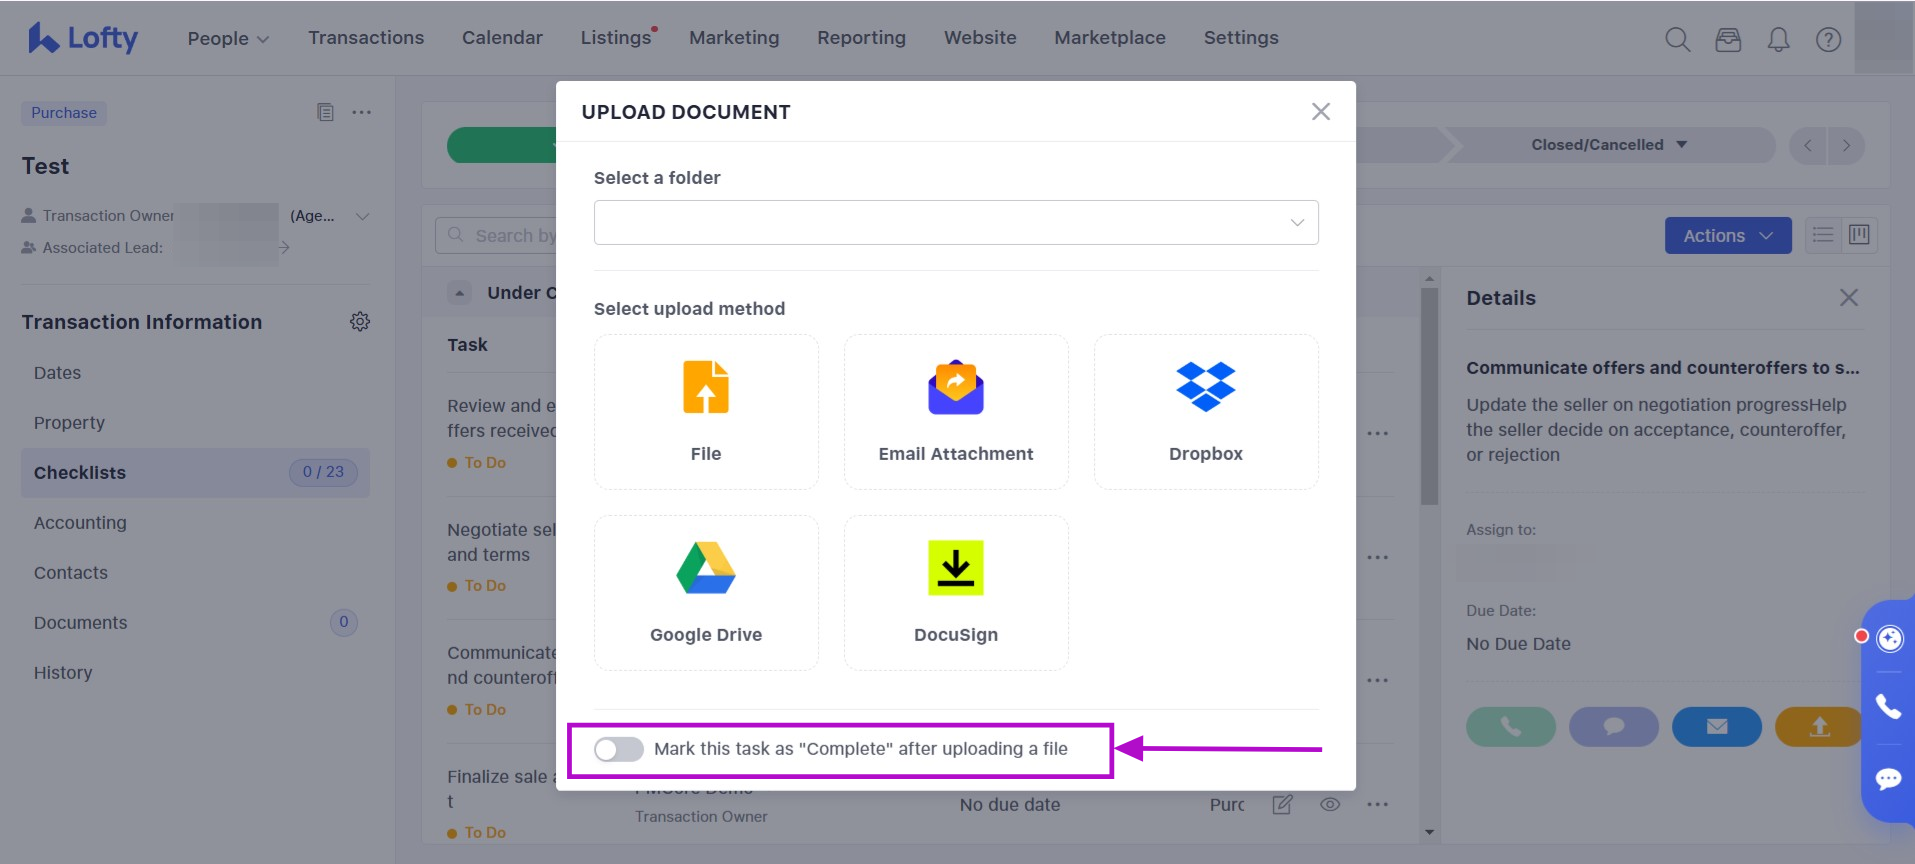This screenshot has width=1915, height=864.
Task: Click the help question mark icon
Action: pyautogui.click(x=1828, y=39)
